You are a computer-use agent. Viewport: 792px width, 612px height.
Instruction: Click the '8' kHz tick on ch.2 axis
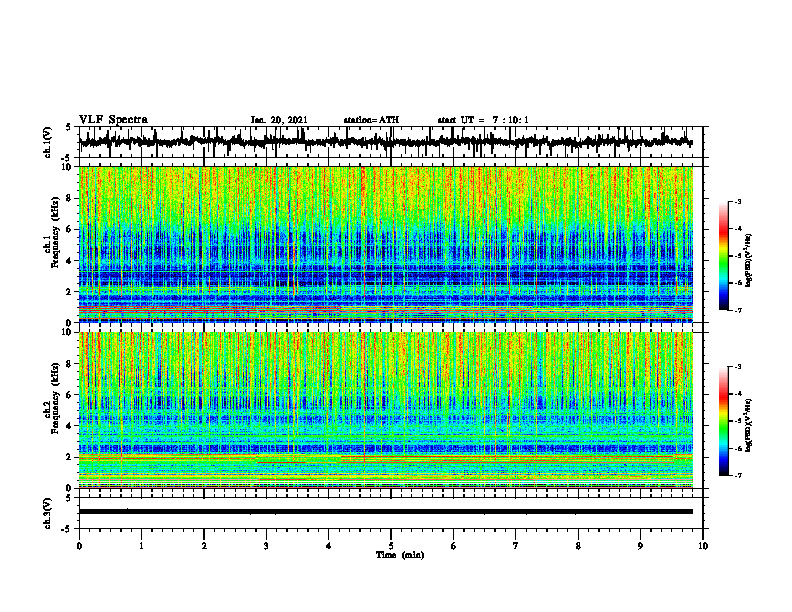pos(70,364)
